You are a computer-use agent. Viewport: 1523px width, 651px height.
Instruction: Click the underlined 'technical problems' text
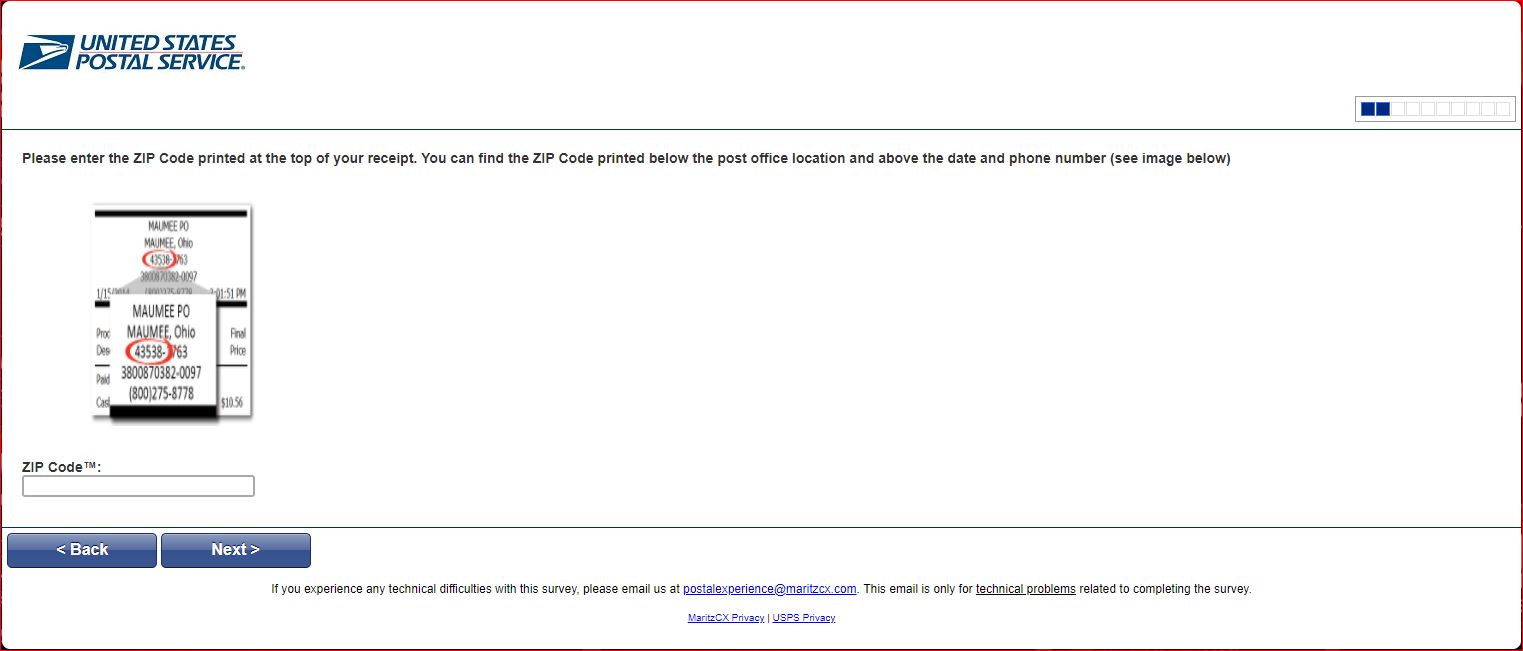click(x=1025, y=589)
